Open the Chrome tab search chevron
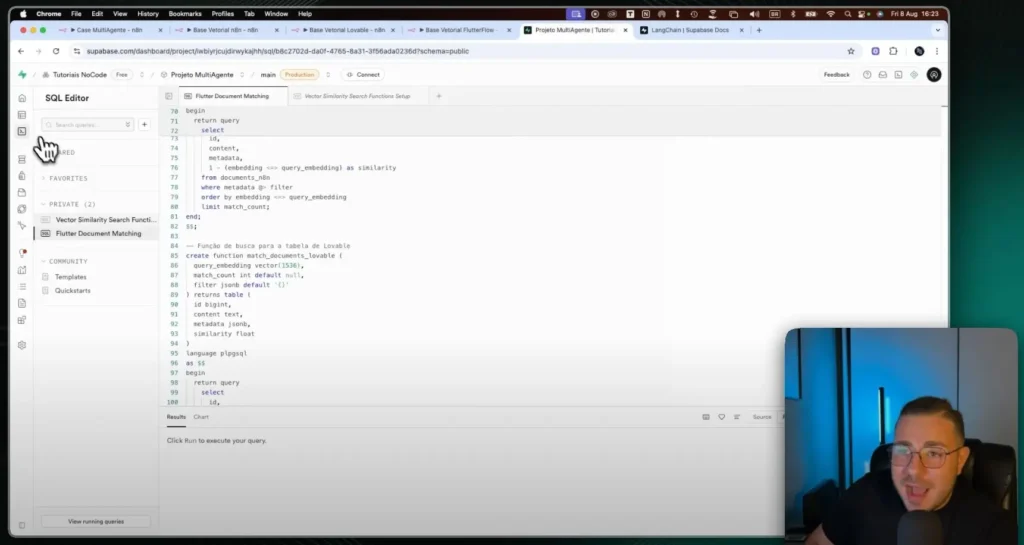Viewport: 1024px width, 545px height. tap(938, 30)
